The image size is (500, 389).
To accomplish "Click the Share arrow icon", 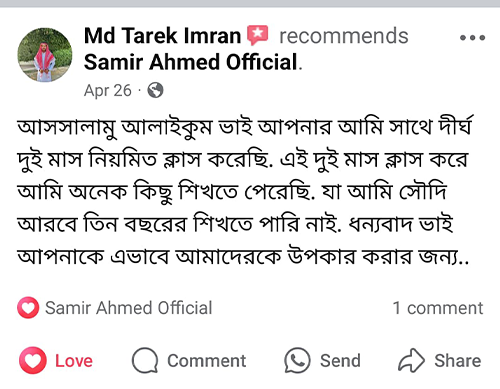I will 411,360.
